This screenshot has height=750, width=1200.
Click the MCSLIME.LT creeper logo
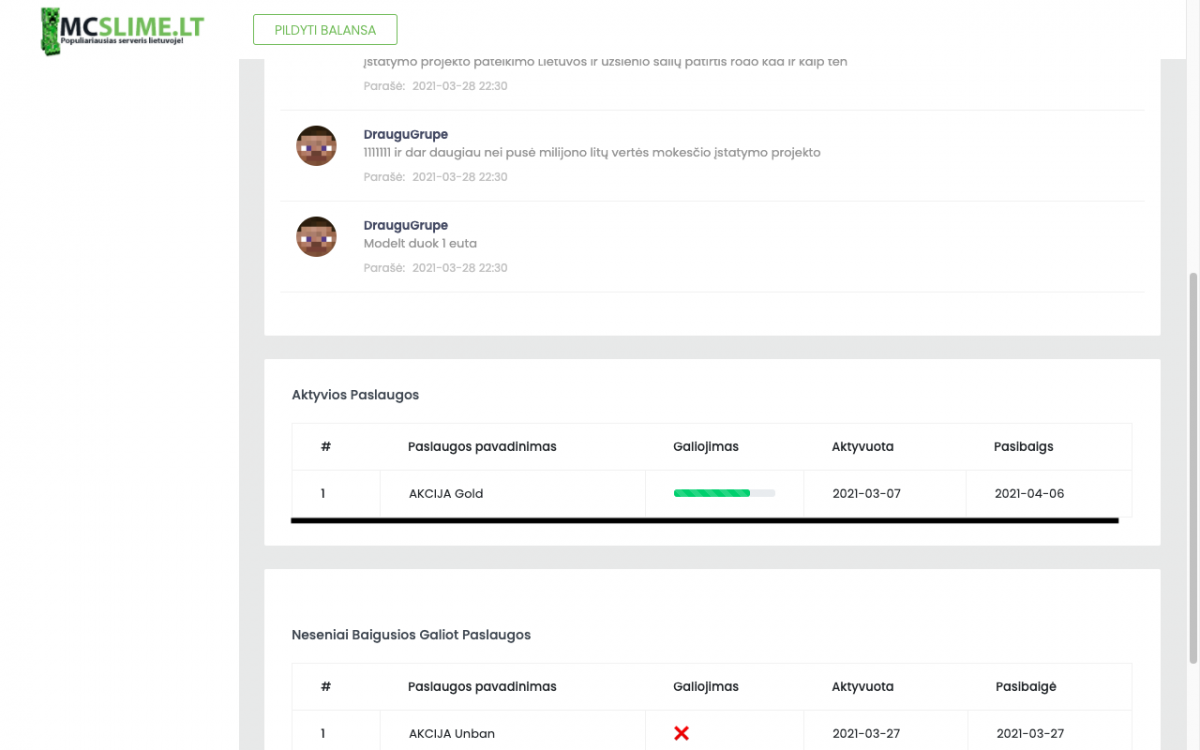[x=122, y=30]
